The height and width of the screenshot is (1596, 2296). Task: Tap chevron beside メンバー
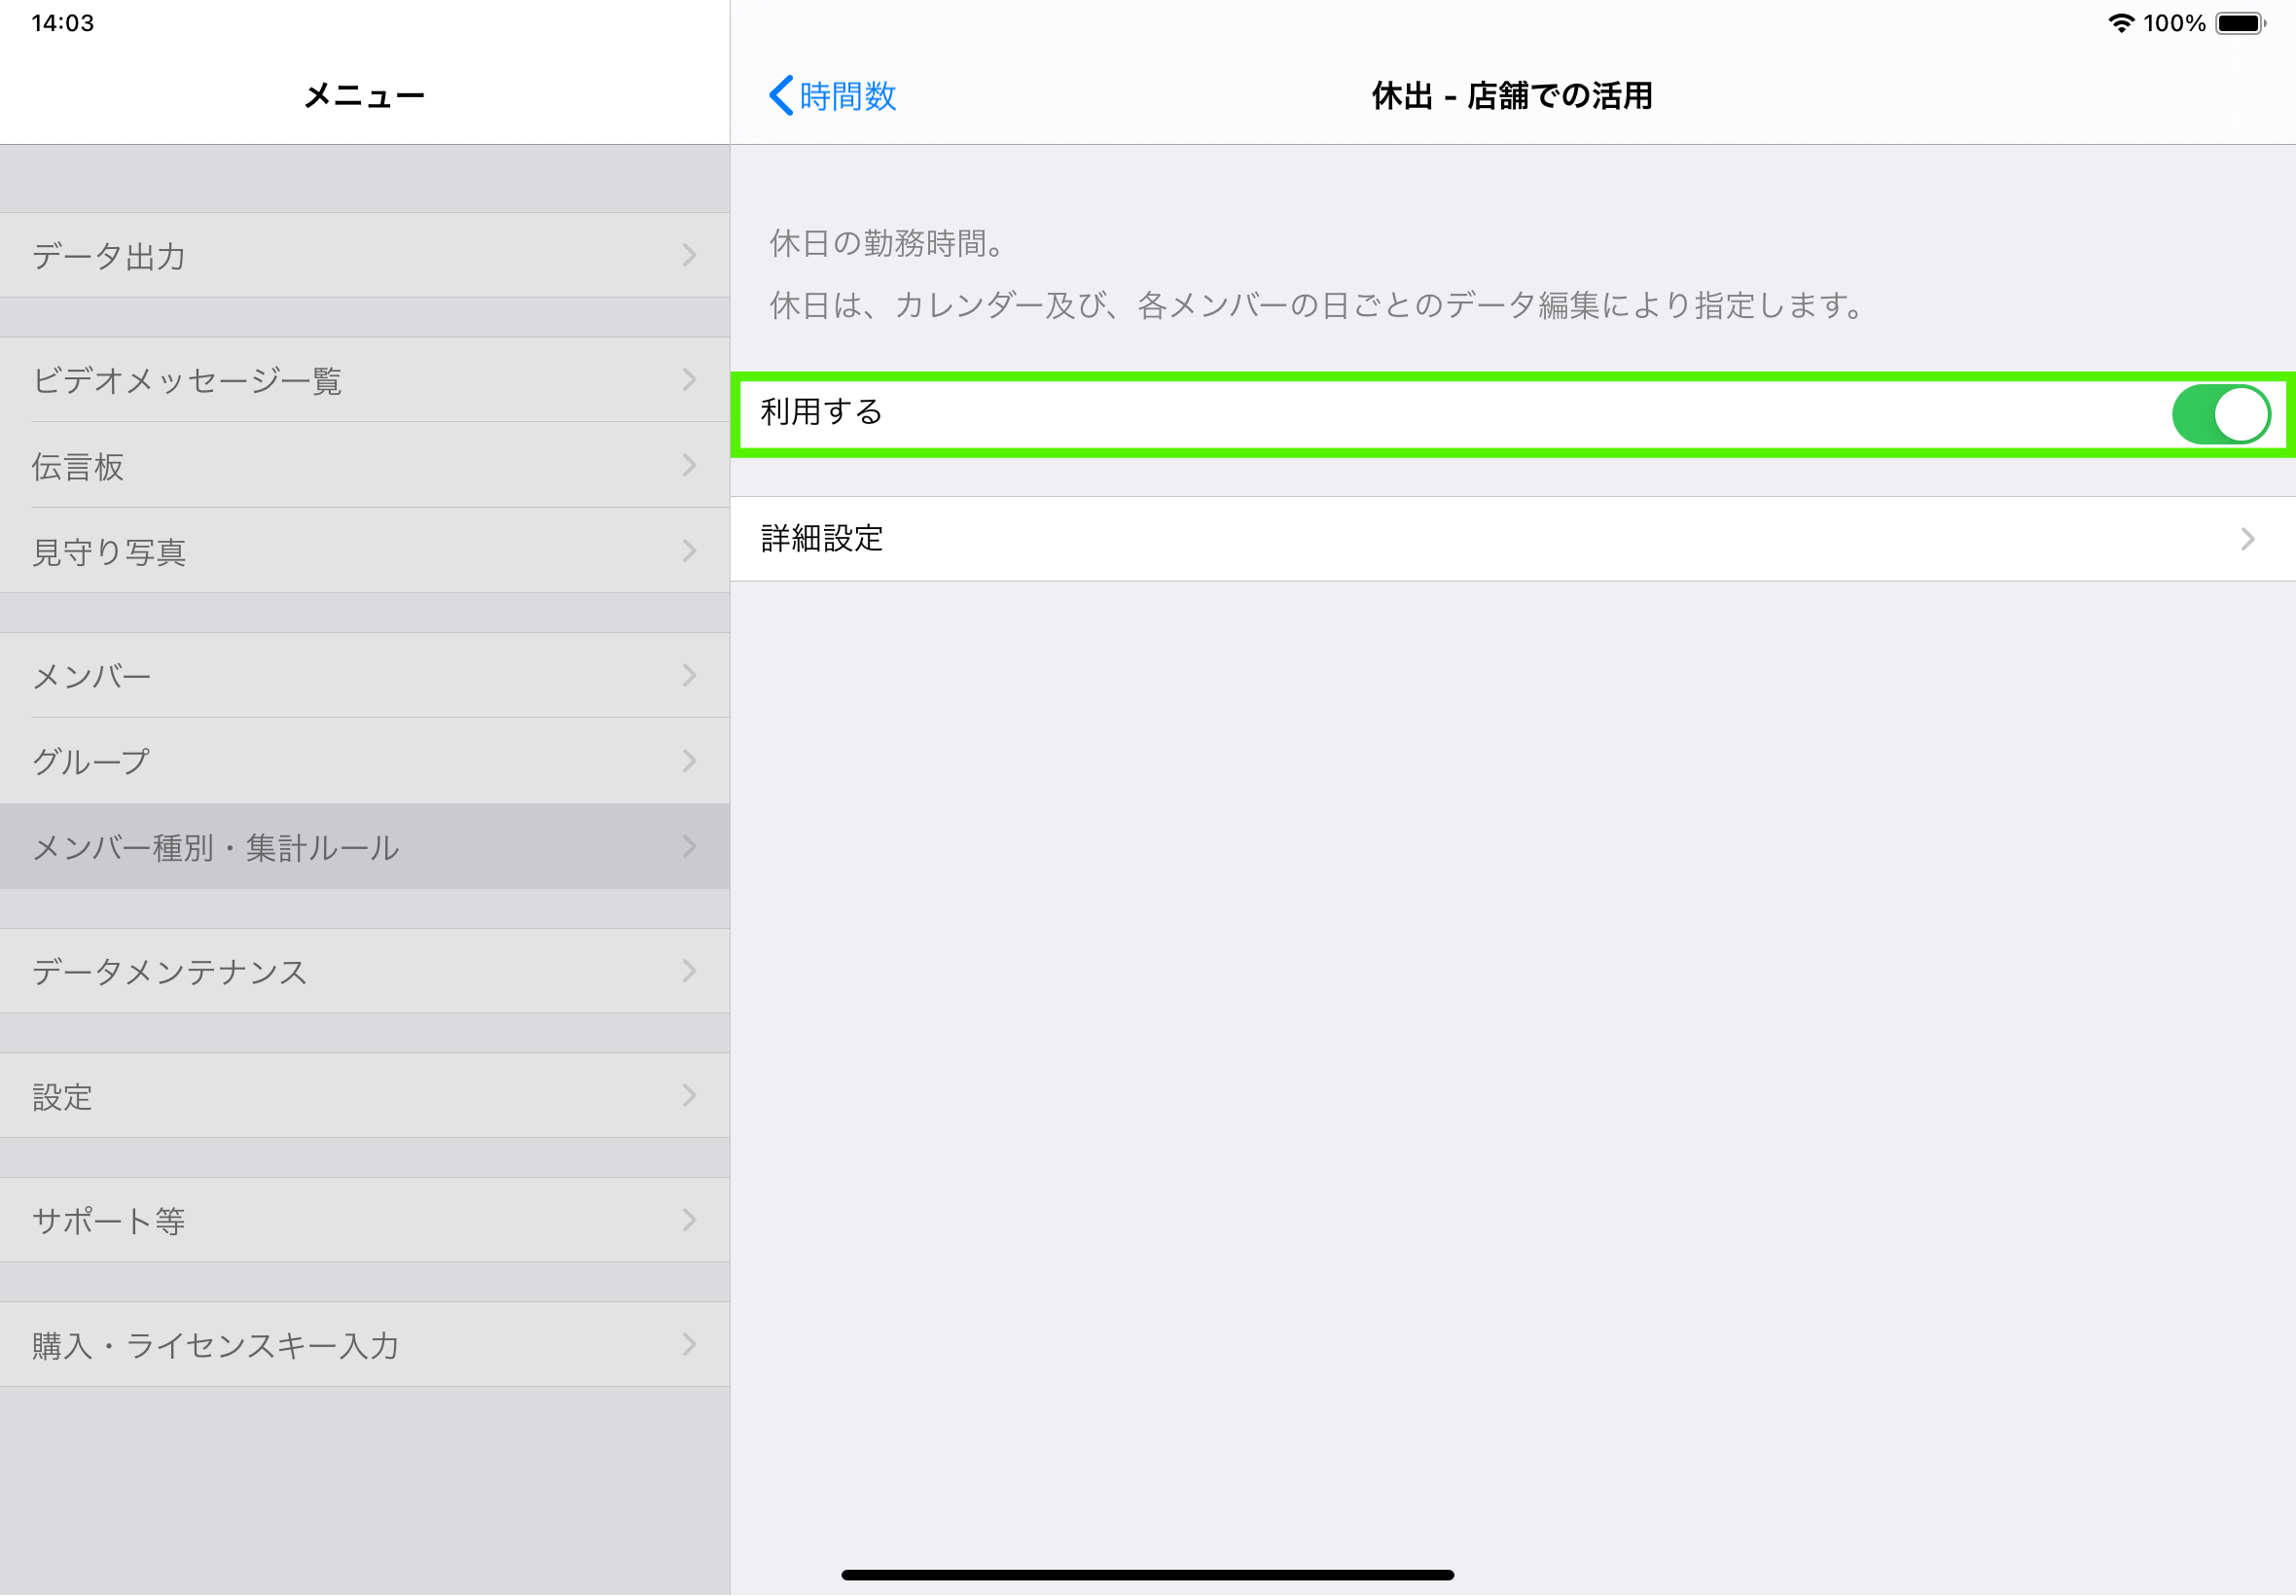(x=690, y=676)
